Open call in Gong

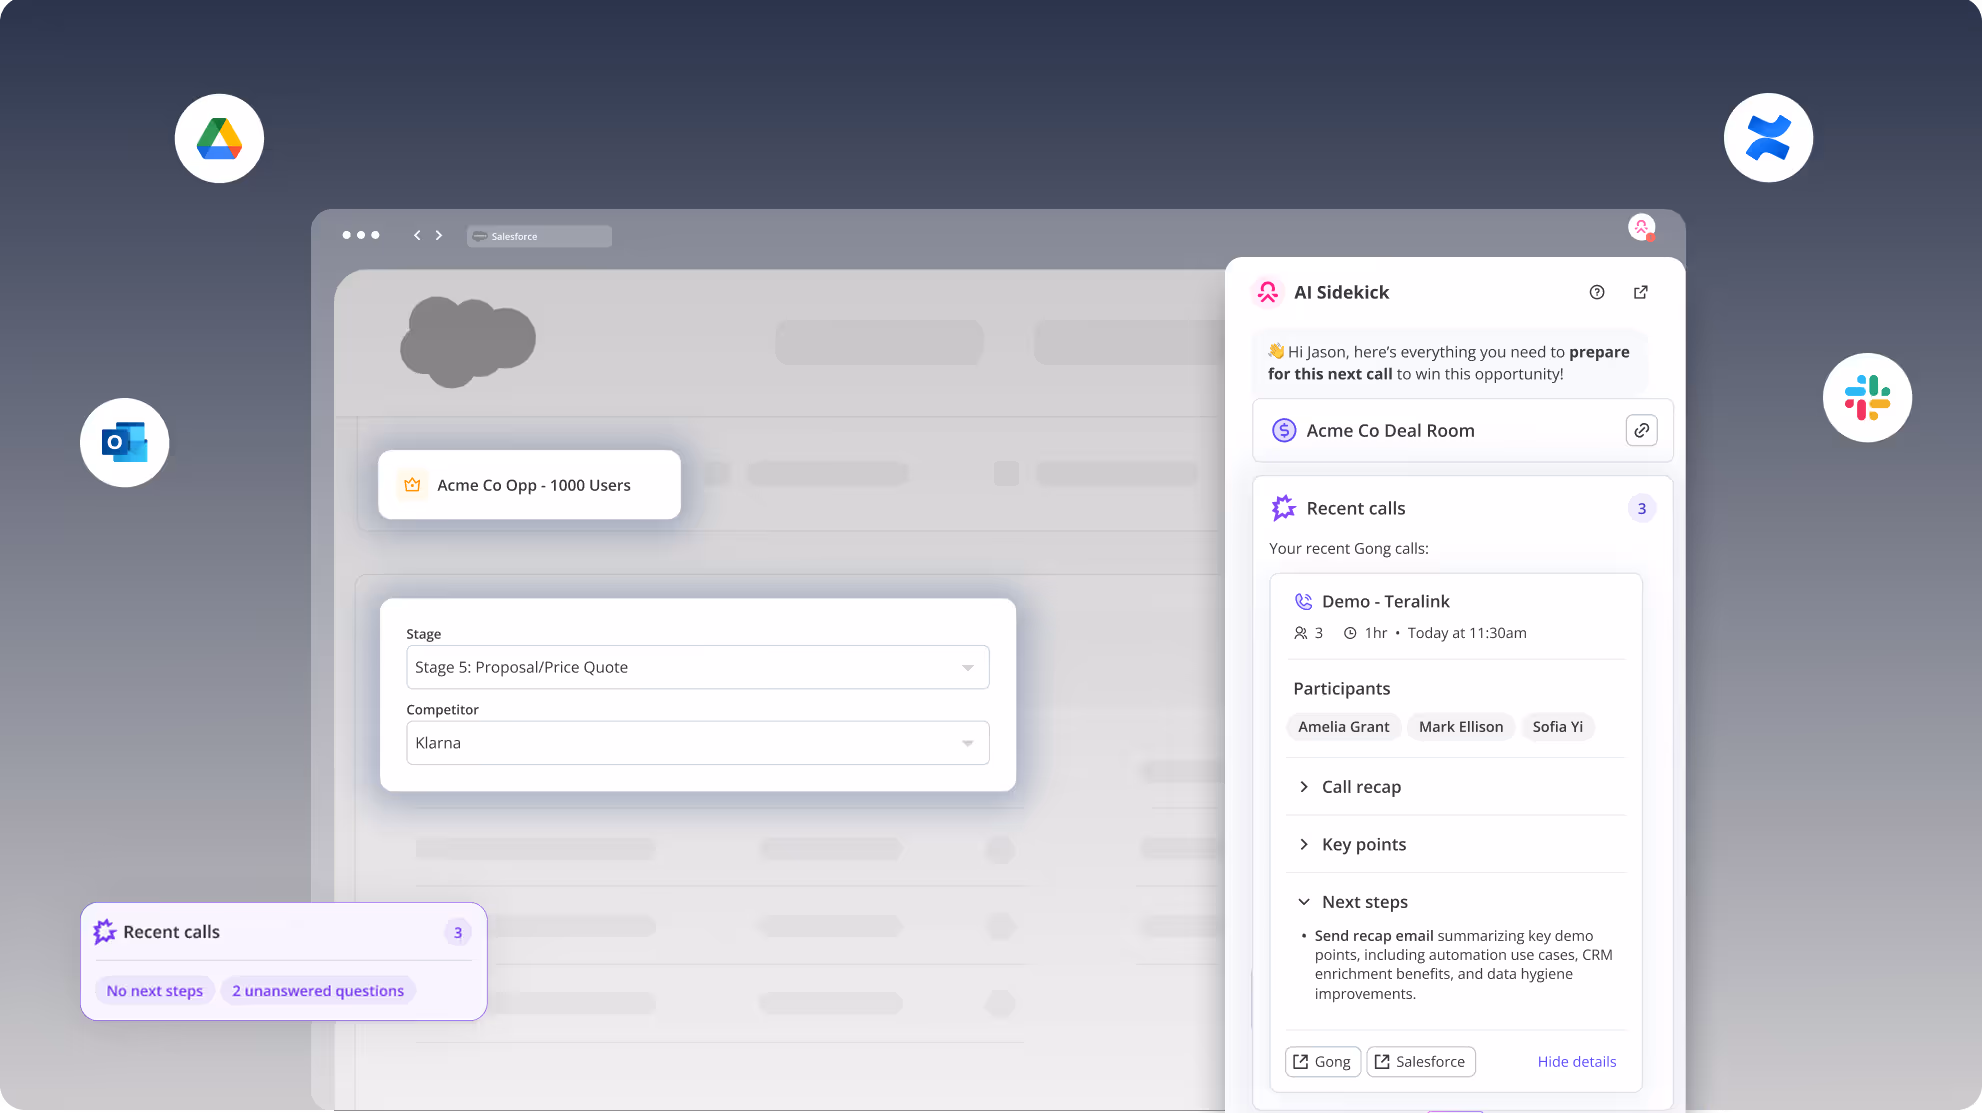1322,1061
